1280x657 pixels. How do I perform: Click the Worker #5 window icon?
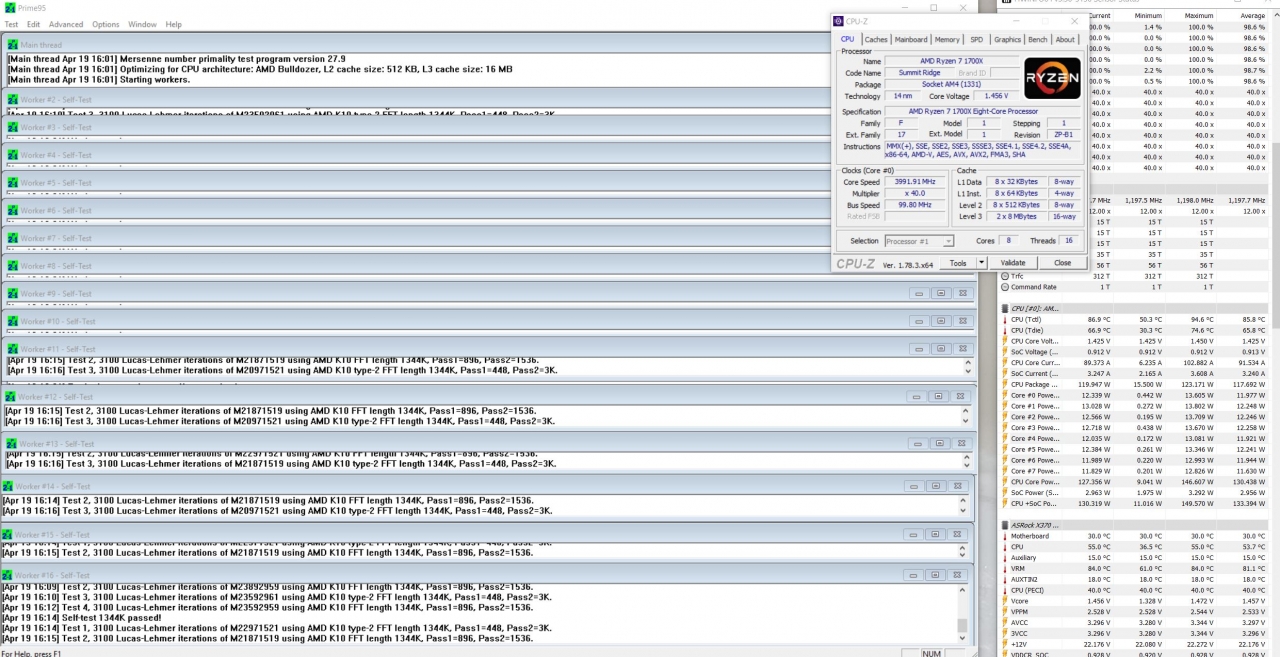[12, 183]
